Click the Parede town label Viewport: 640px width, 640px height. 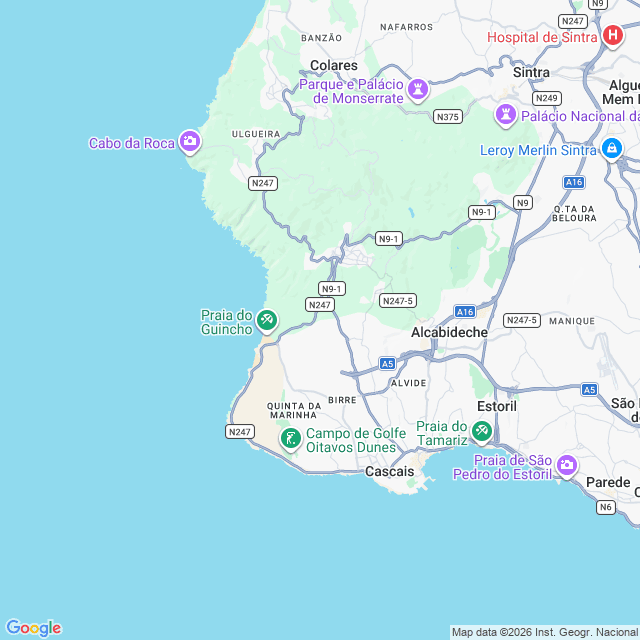[608, 482]
